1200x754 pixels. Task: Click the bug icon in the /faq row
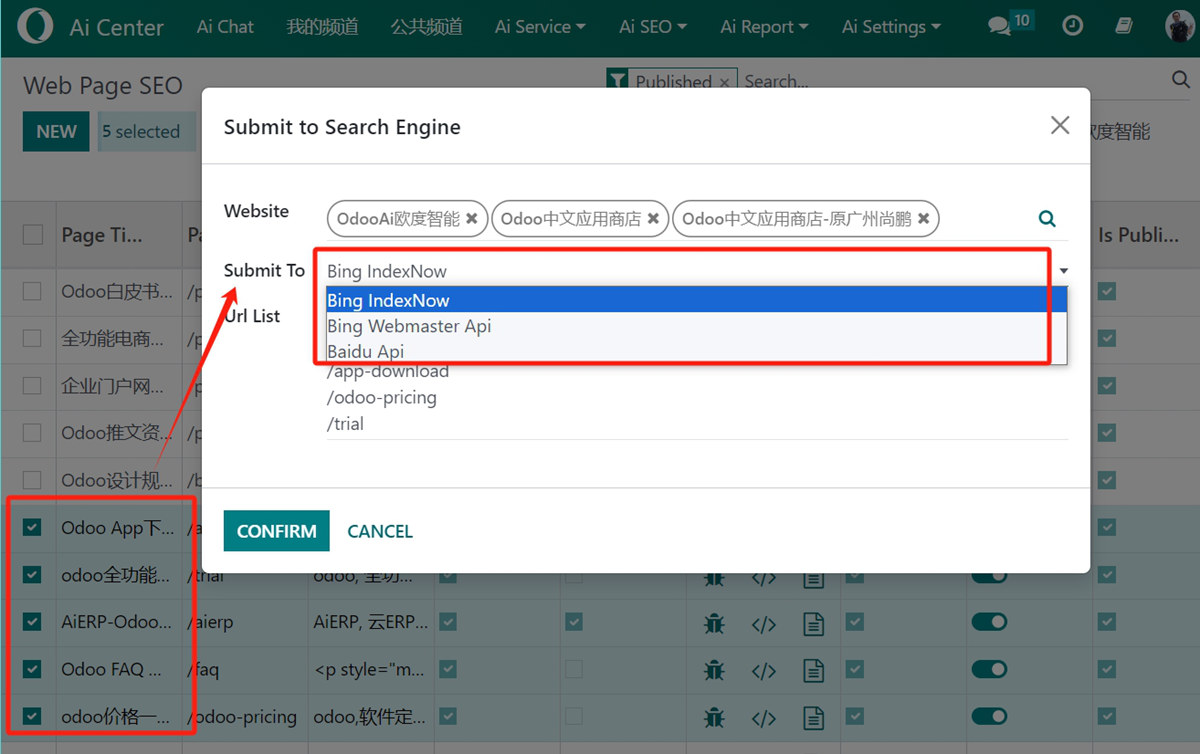[713, 670]
